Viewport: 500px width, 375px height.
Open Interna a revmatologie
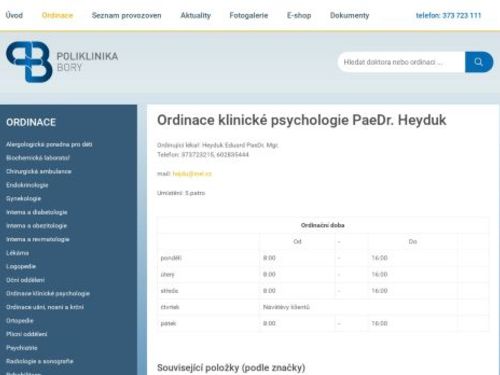click(x=38, y=239)
